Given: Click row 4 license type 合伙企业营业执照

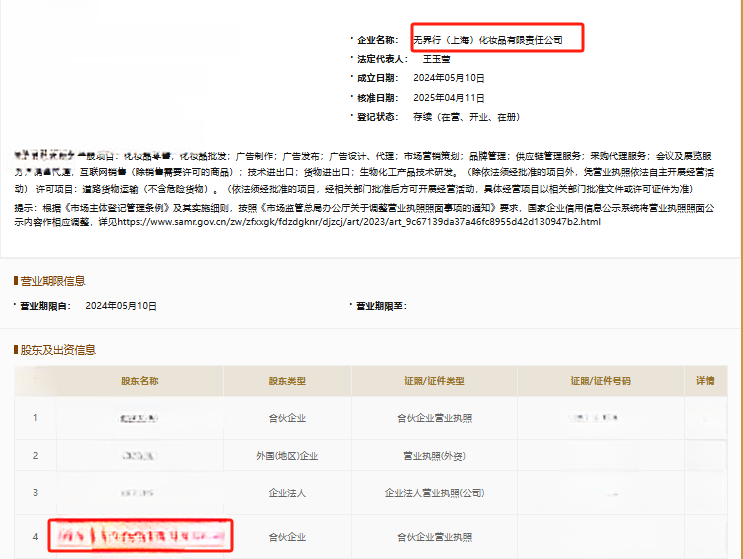Looking at the screenshot, I should pos(435,537).
